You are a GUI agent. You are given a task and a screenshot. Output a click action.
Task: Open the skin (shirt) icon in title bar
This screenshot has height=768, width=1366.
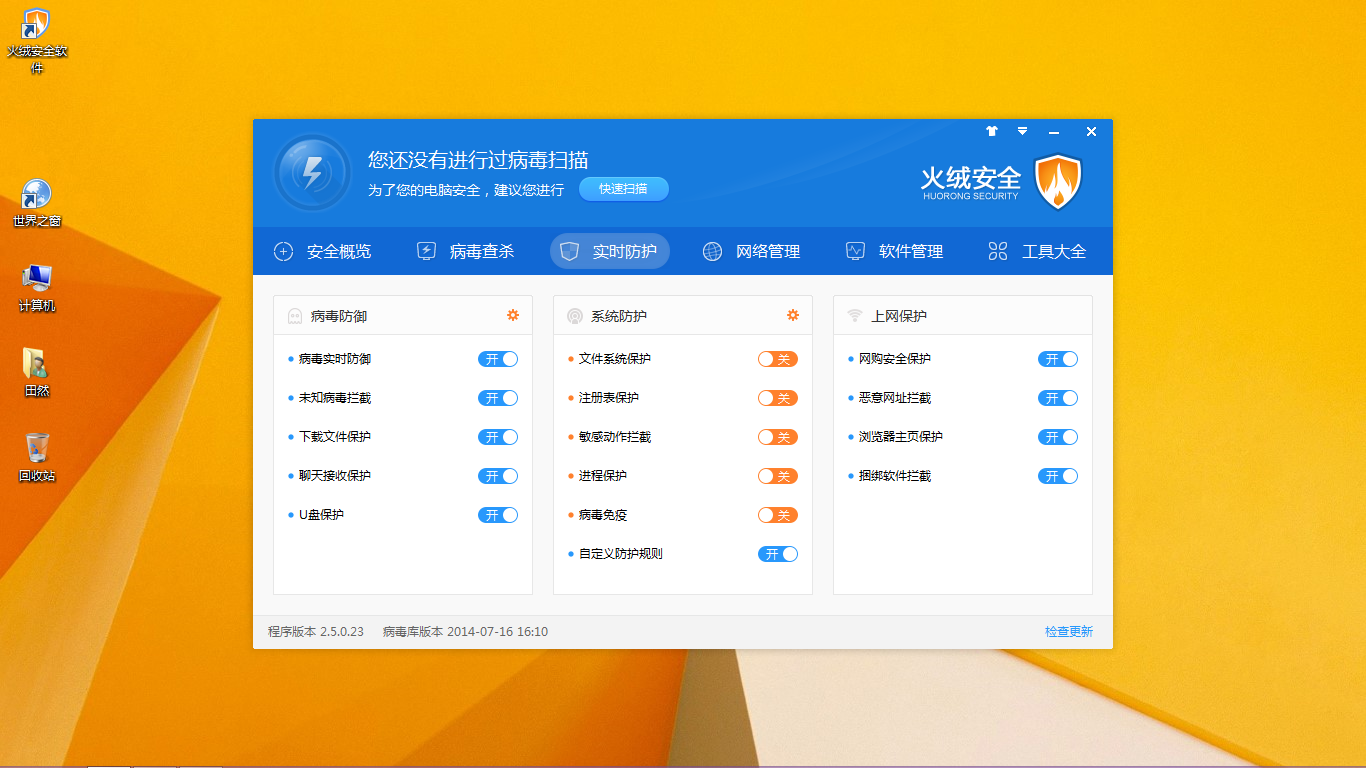coord(992,131)
